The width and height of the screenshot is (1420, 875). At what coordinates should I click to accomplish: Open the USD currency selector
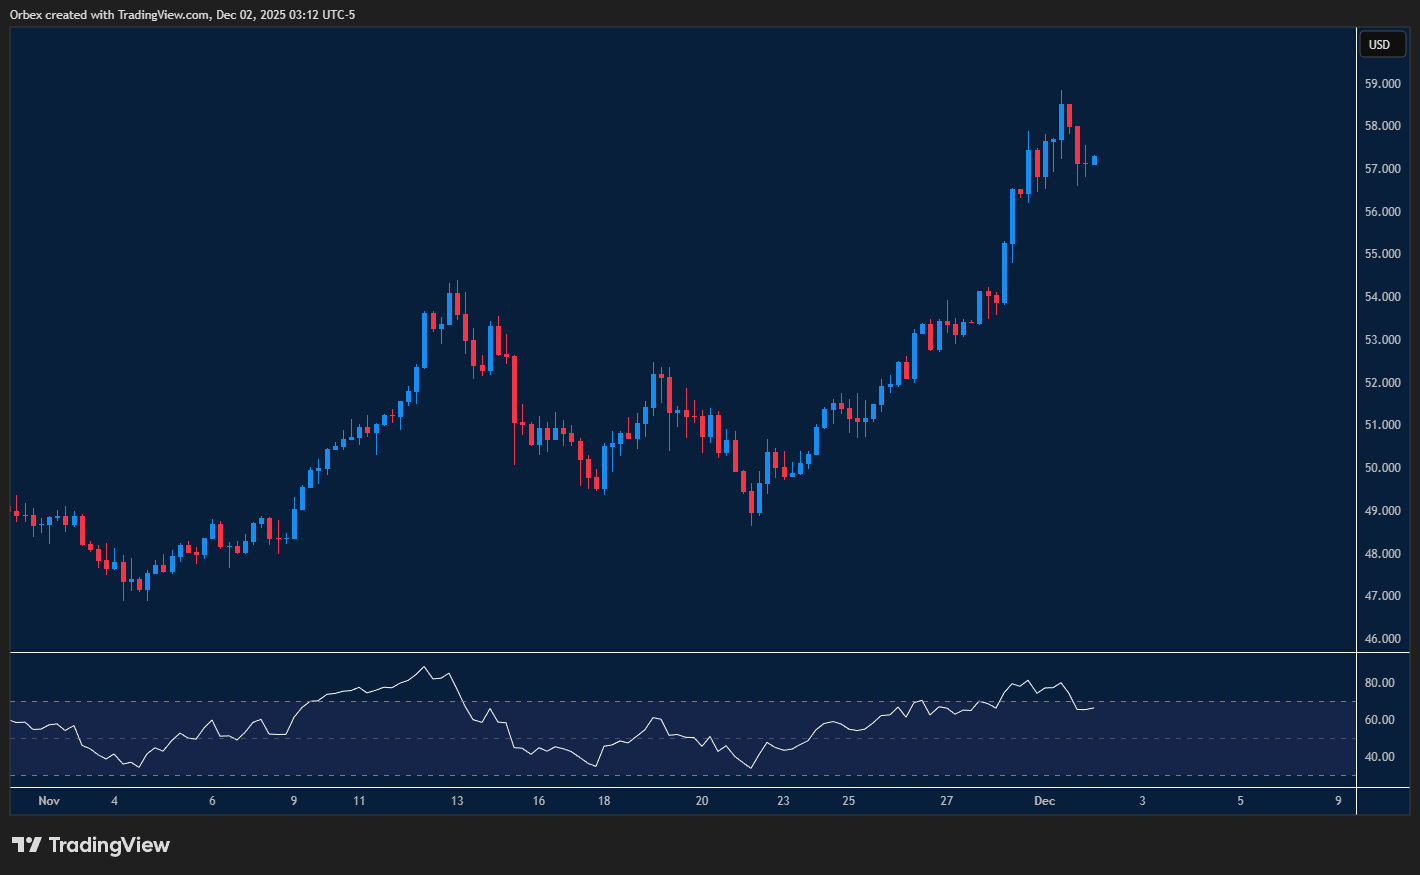pos(1381,44)
